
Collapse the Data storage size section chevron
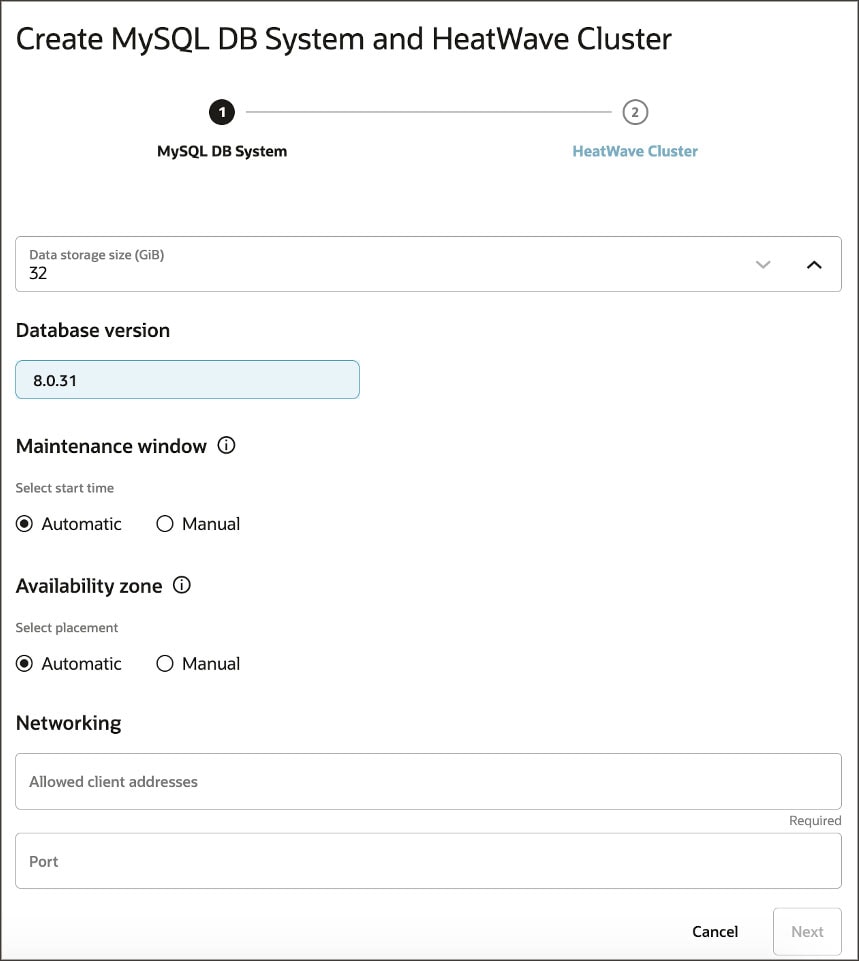pos(814,264)
